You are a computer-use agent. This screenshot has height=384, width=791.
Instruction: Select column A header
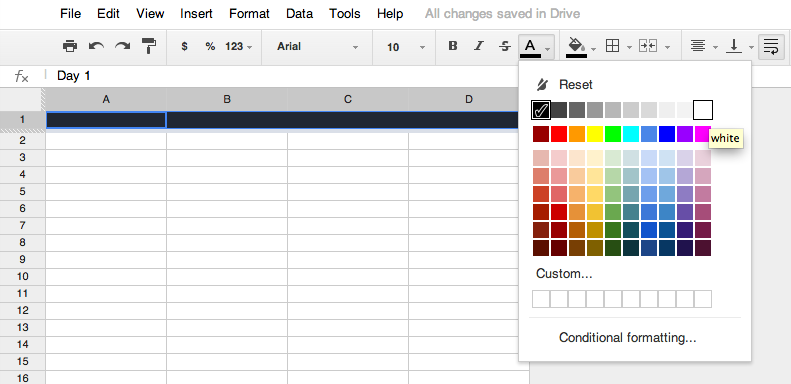click(106, 99)
